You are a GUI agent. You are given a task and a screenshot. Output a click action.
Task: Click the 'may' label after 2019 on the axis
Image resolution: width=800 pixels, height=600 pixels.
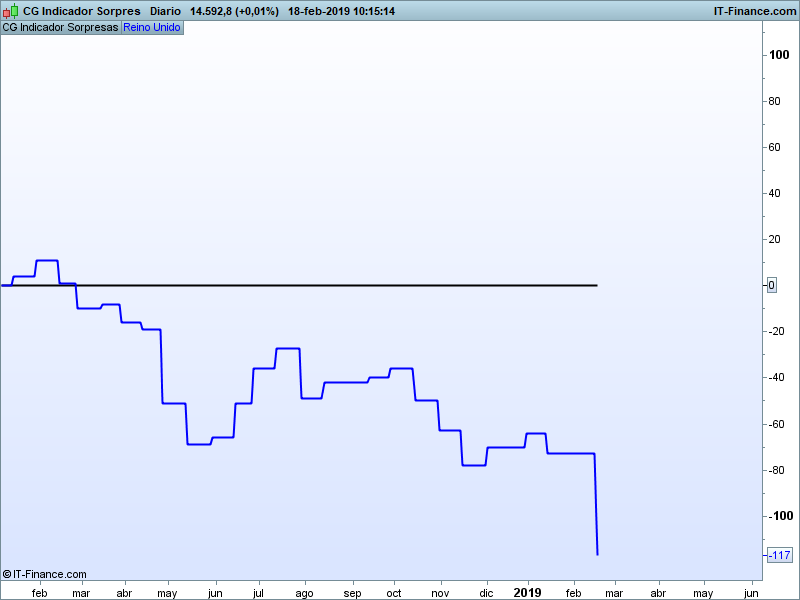point(703,593)
